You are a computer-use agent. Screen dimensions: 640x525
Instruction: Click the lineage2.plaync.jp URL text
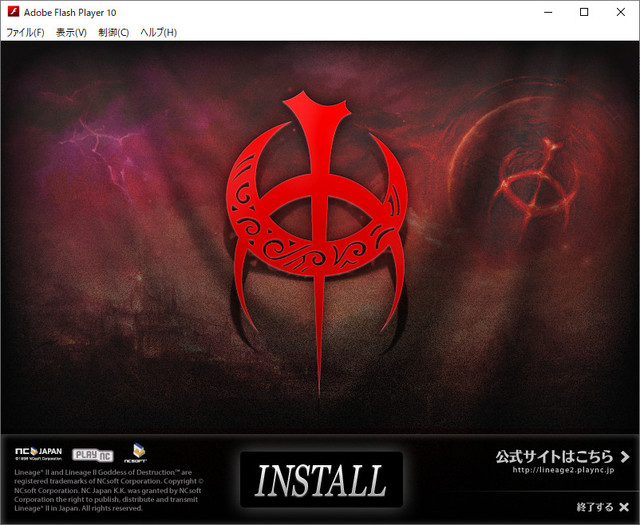pos(563,470)
